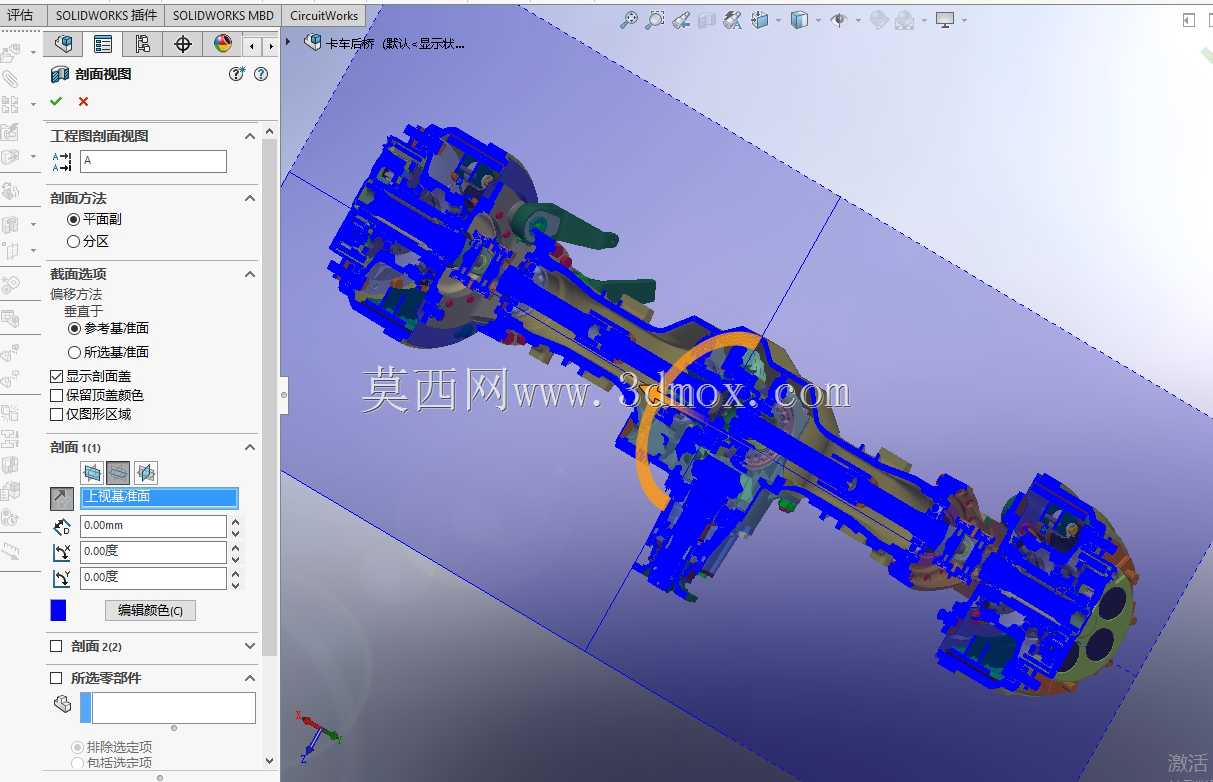Screen dimensions: 1213x782
Task: Collapse 剖面方法 section
Action: coord(250,198)
